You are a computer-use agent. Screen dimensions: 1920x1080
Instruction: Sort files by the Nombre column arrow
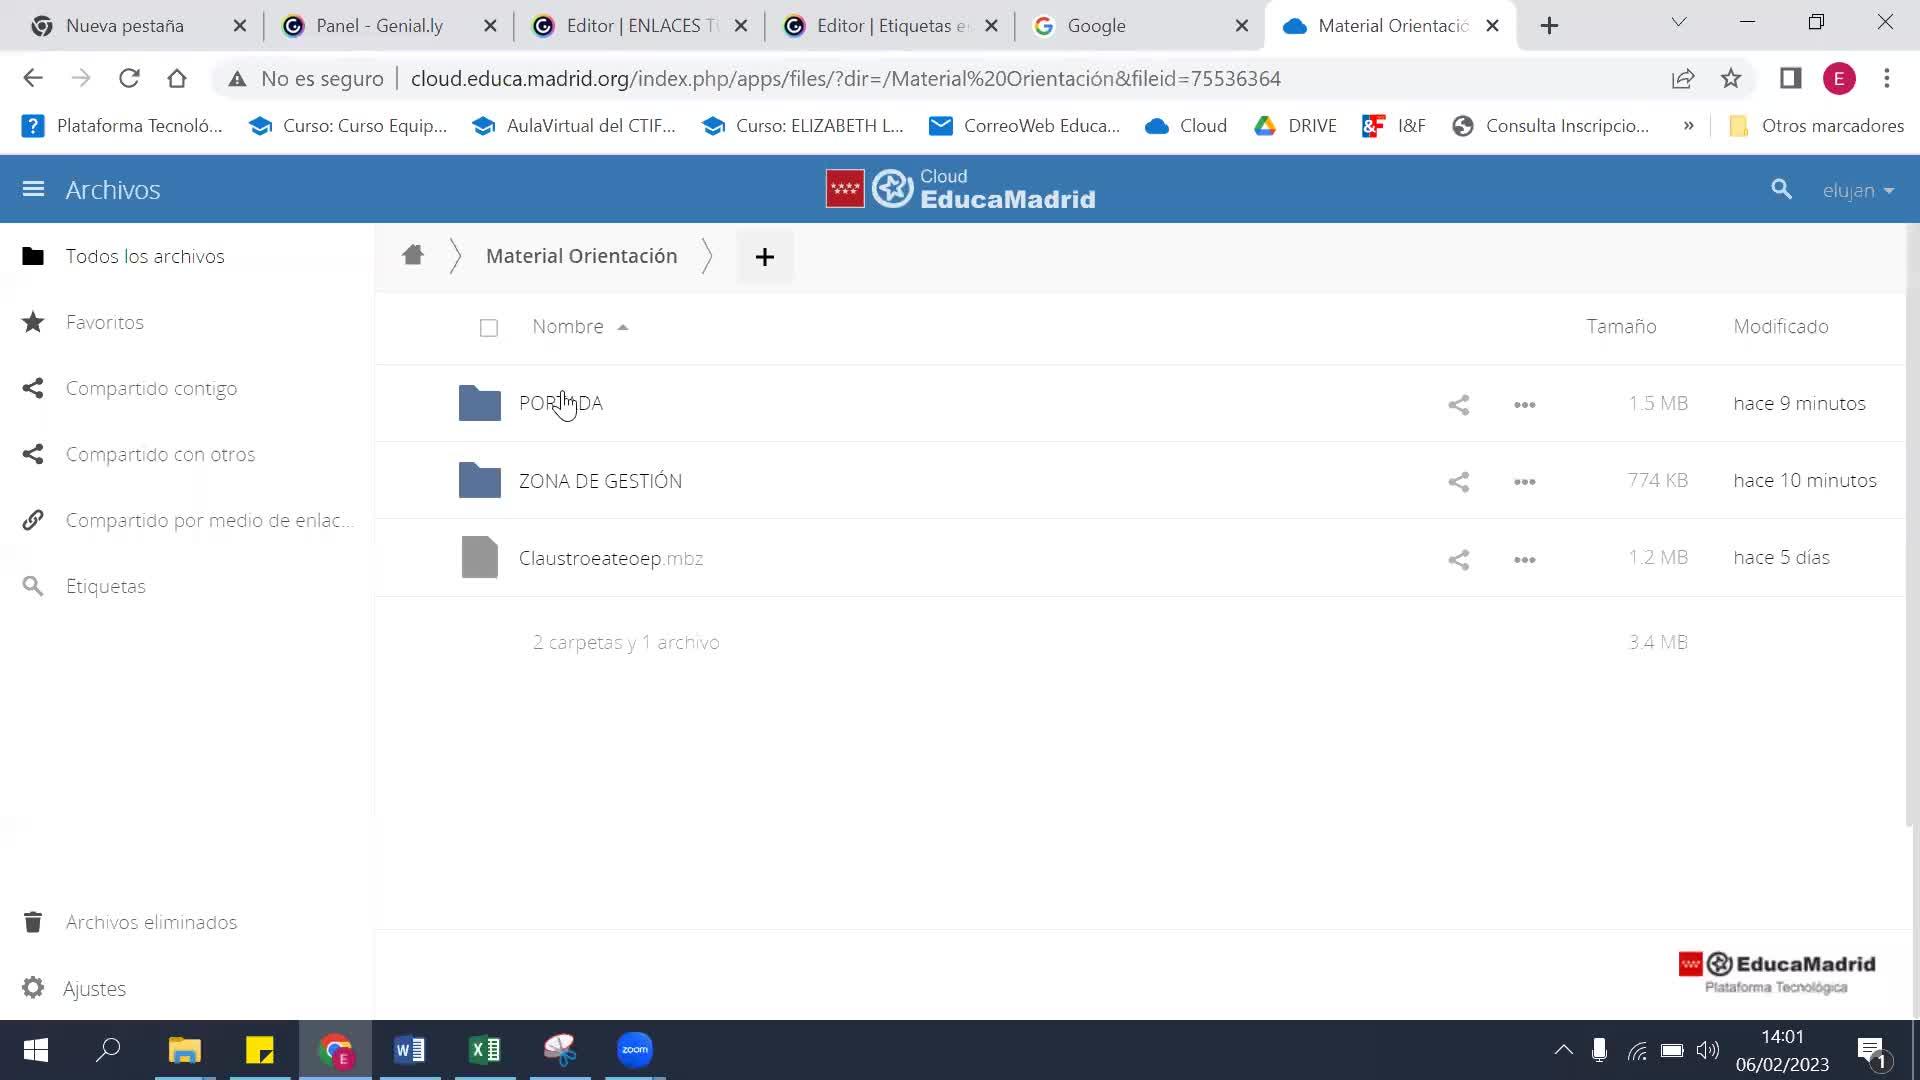(622, 327)
